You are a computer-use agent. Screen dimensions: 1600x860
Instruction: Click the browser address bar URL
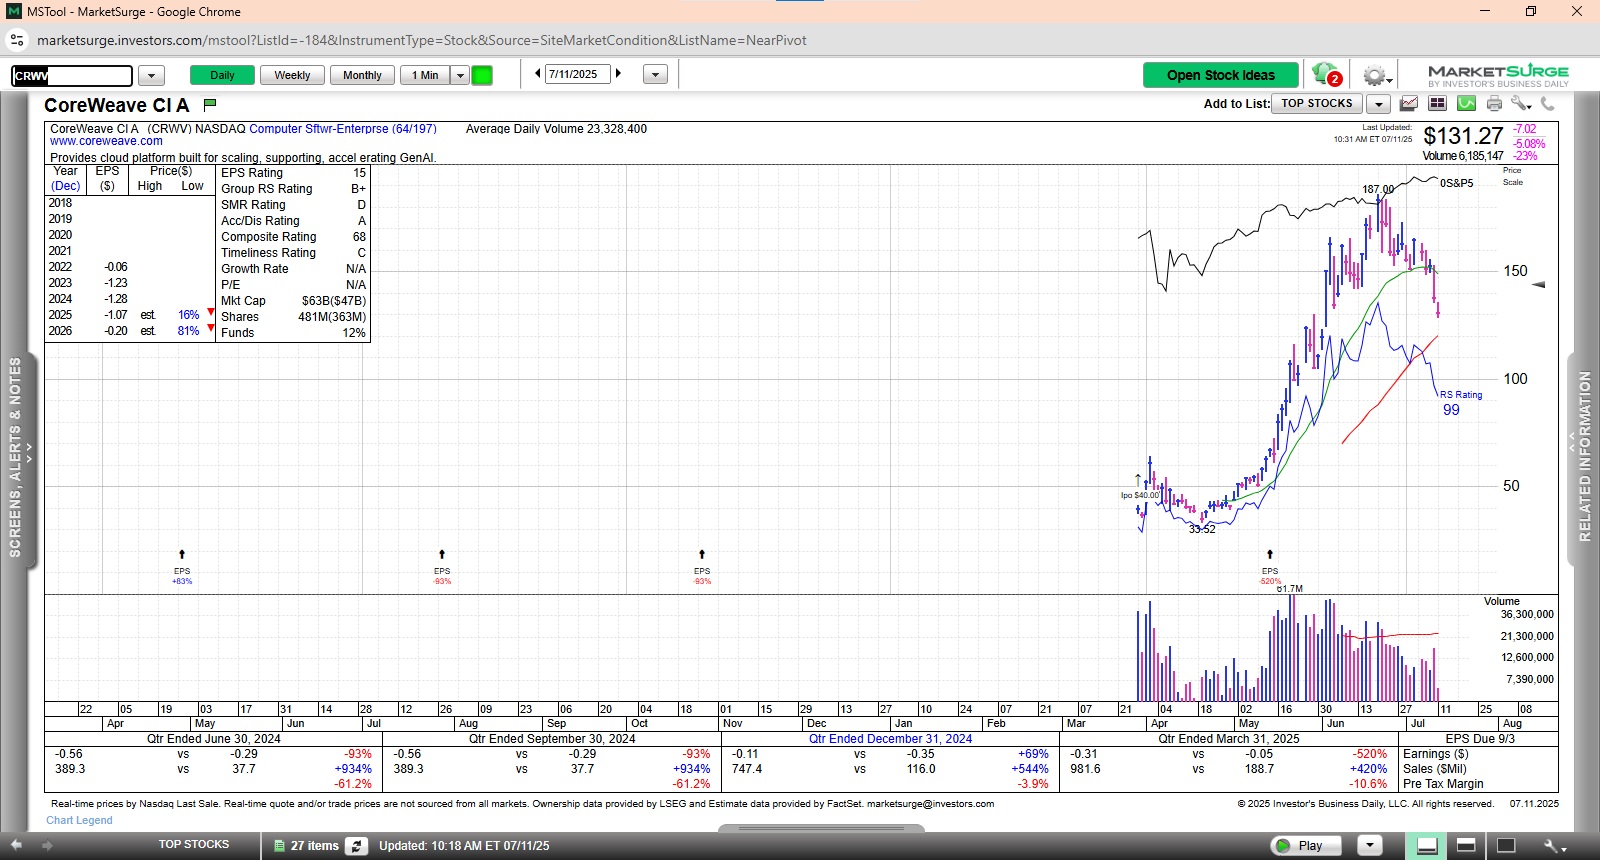[421, 40]
